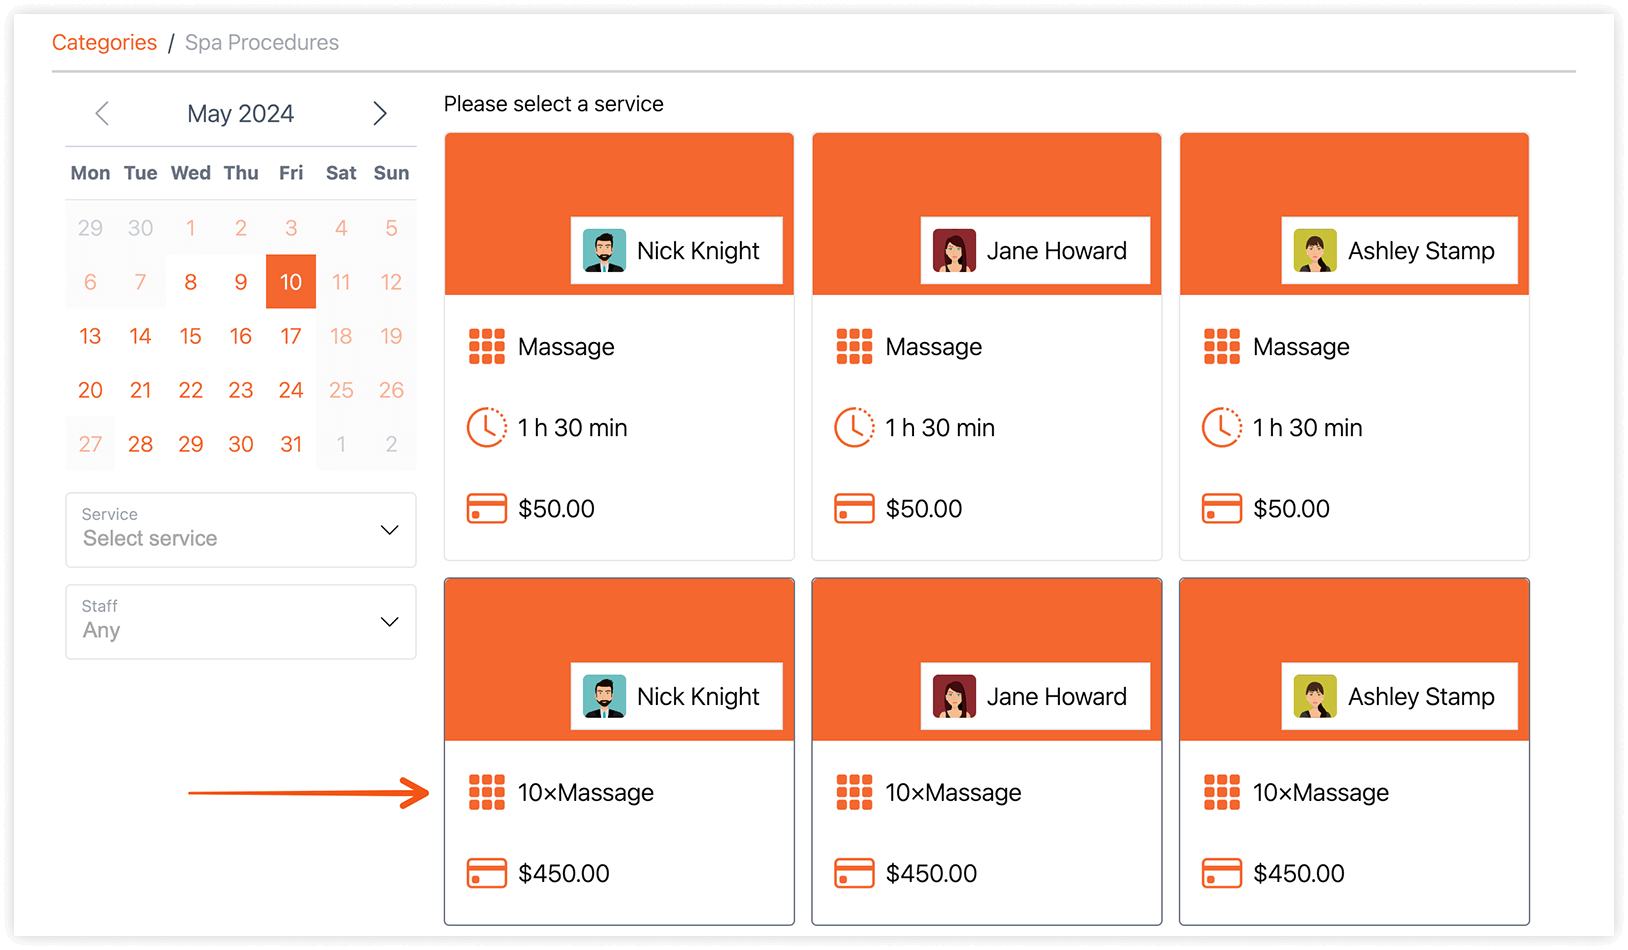Click grid icon beside Ashley Stamp's Massage
Viewport: 1628px width, 950px height.
tap(1222, 346)
